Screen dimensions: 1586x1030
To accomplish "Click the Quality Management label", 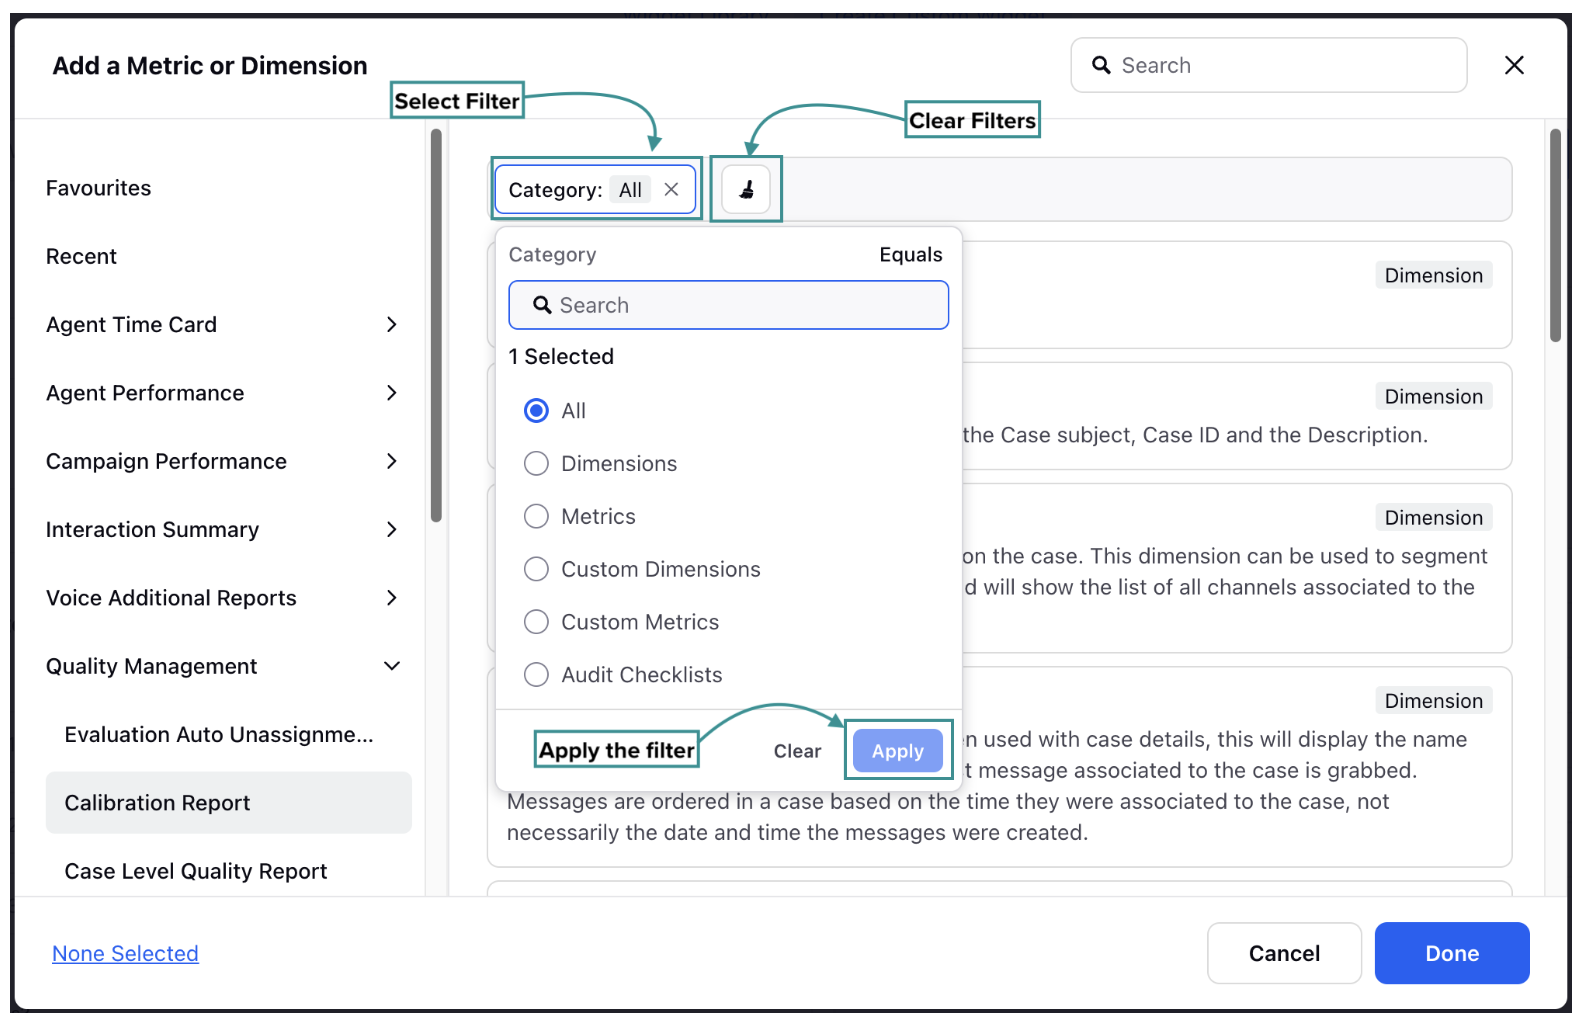I will coord(152,666).
